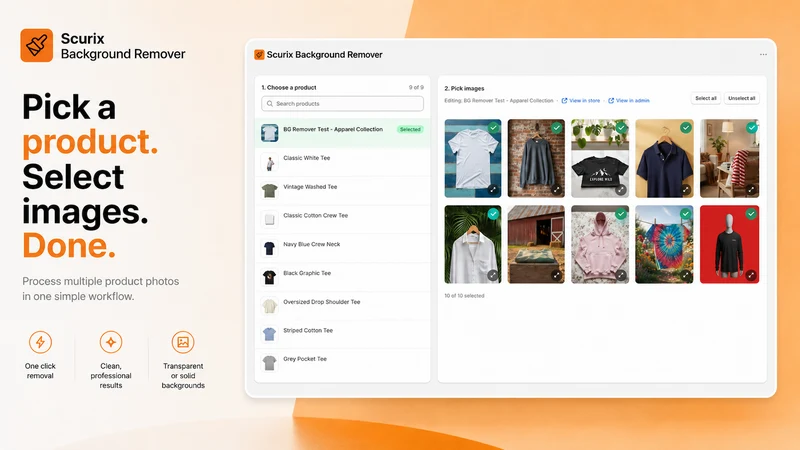Open the View in store link
800x450 pixels.
coord(581,101)
